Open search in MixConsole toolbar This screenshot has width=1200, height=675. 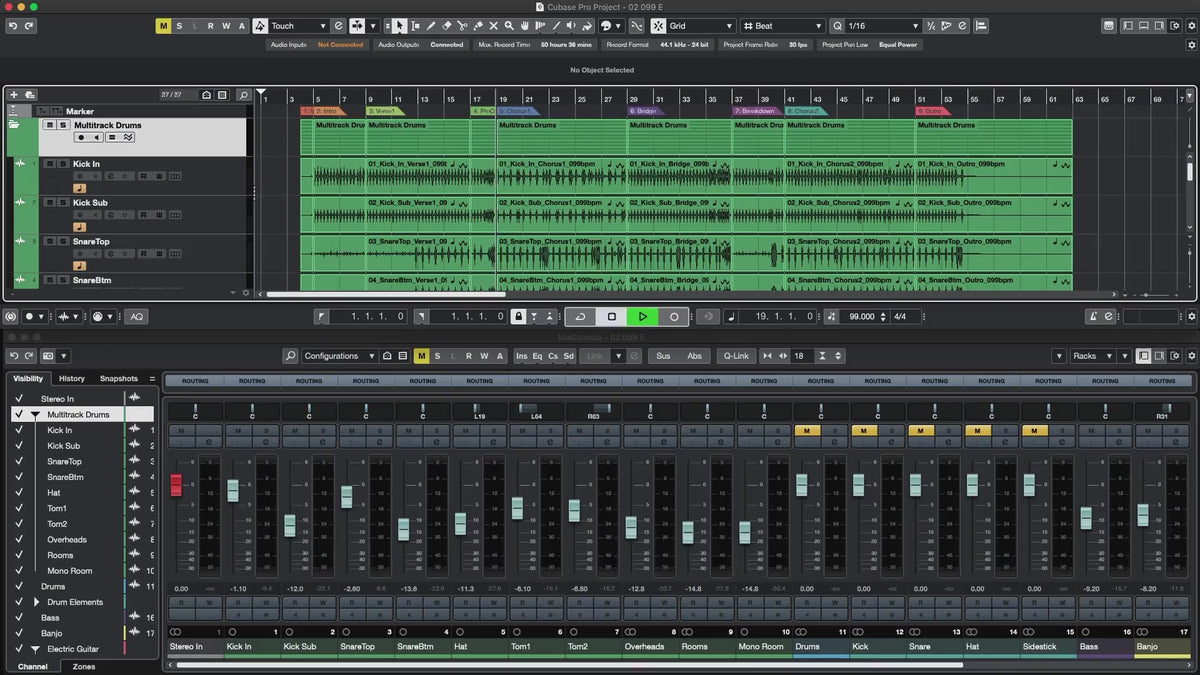click(290, 356)
